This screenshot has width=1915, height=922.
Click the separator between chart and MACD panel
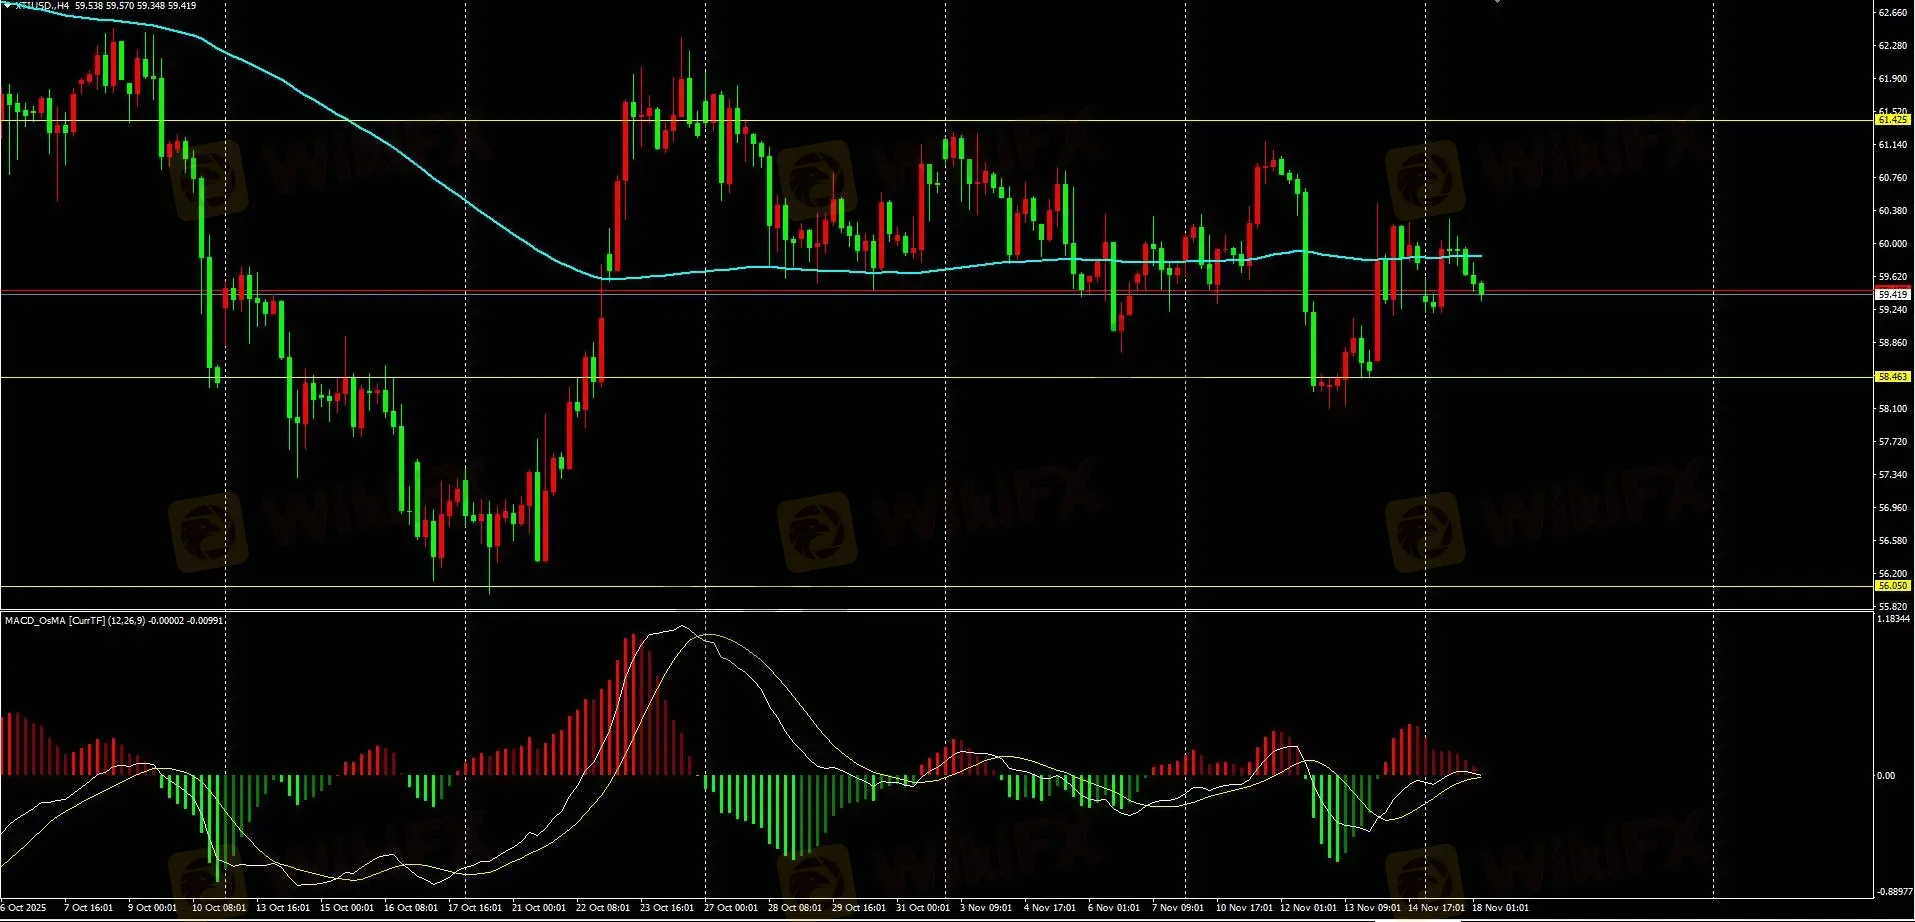coord(936,610)
